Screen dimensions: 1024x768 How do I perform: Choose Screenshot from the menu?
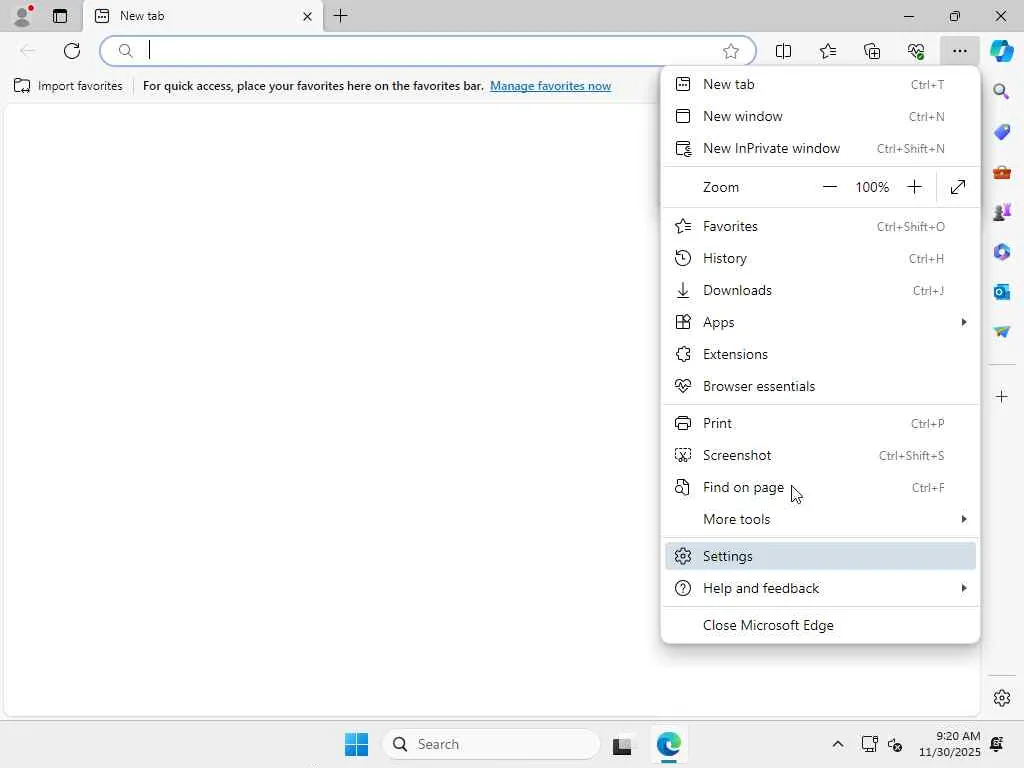pos(820,455)
